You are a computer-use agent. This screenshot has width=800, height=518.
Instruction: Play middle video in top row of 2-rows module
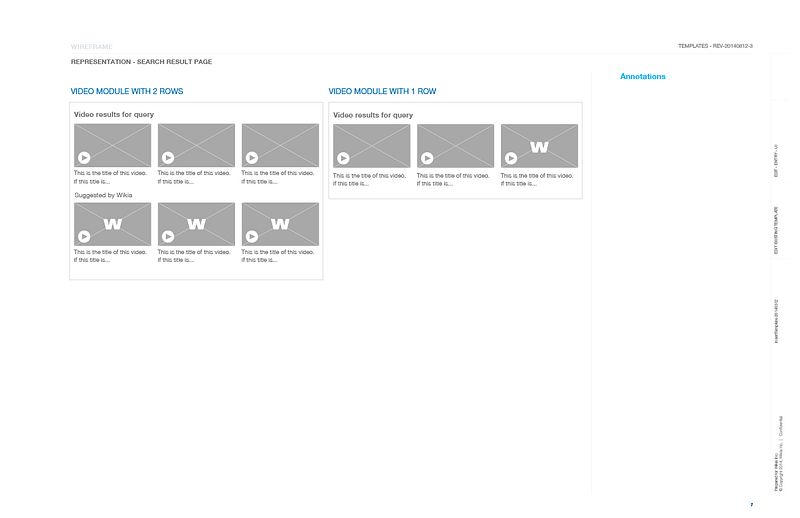click(x=168, y=158)
